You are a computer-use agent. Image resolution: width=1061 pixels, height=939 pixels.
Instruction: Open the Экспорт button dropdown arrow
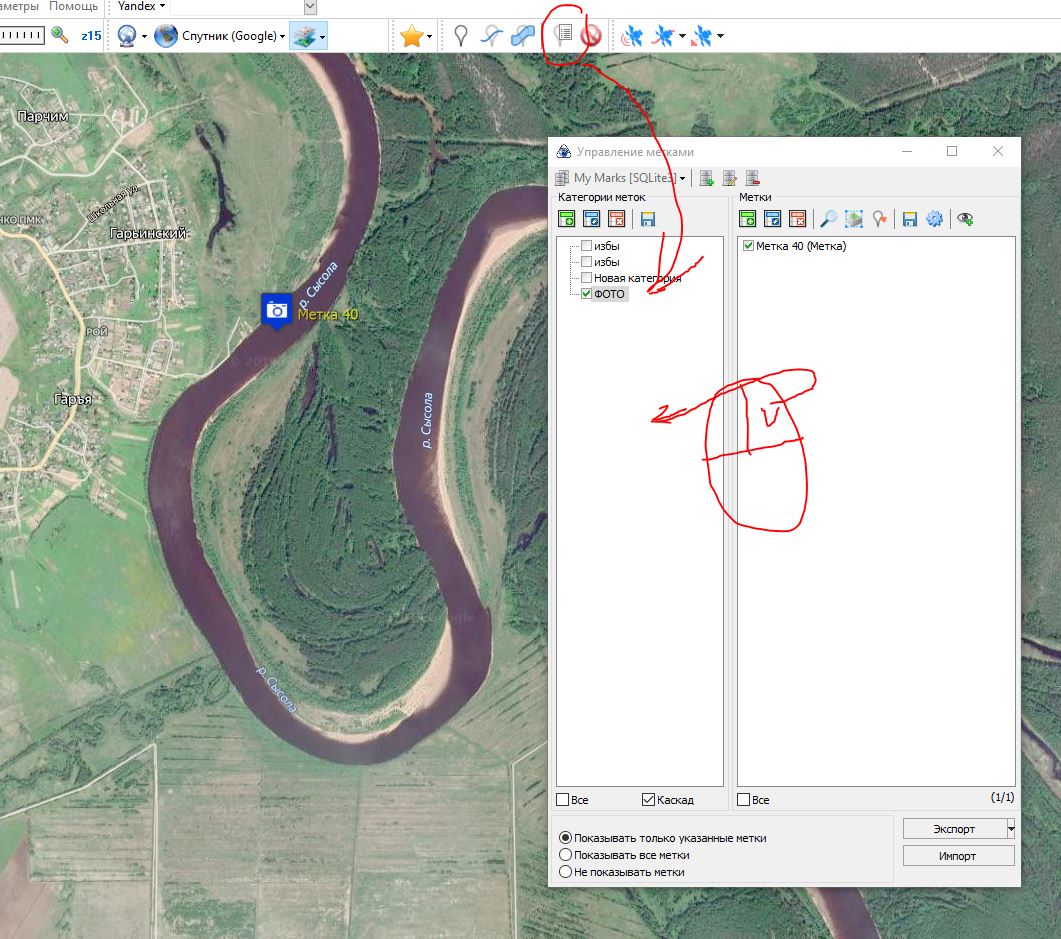[1010, 829]
